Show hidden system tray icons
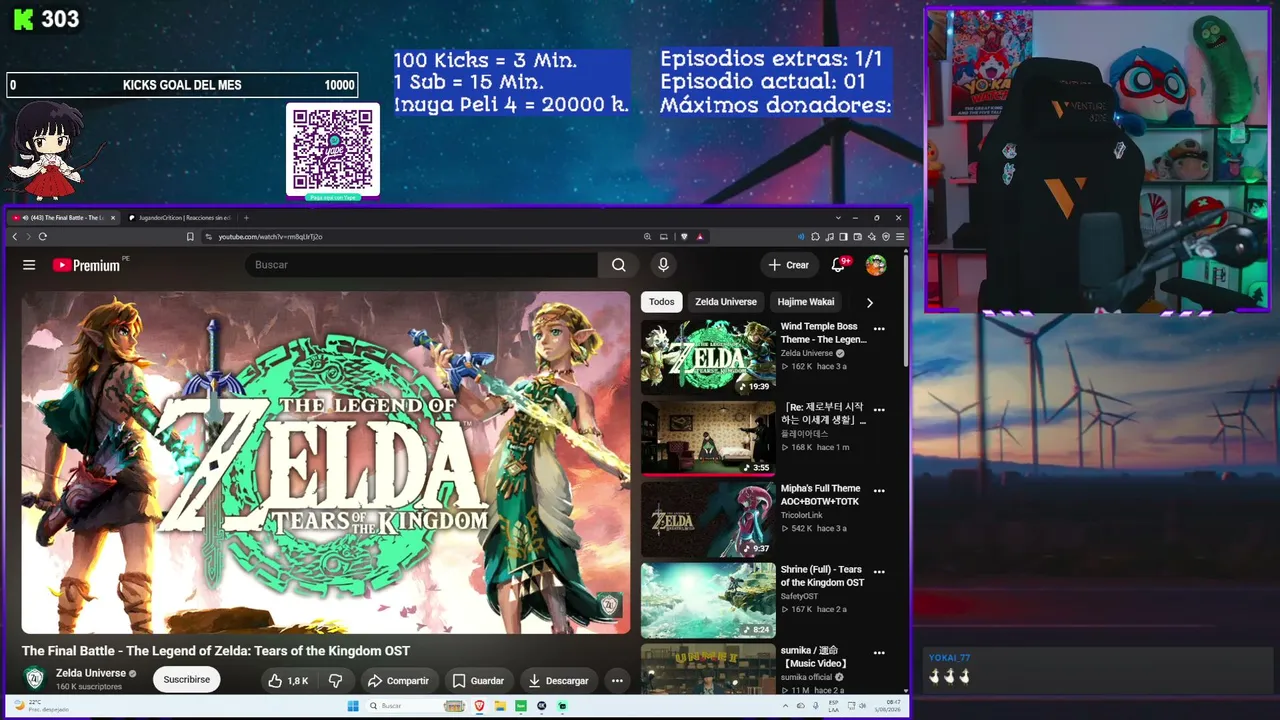The width and height of the screenshot is (1280, 720). click(x=786, y=706)
